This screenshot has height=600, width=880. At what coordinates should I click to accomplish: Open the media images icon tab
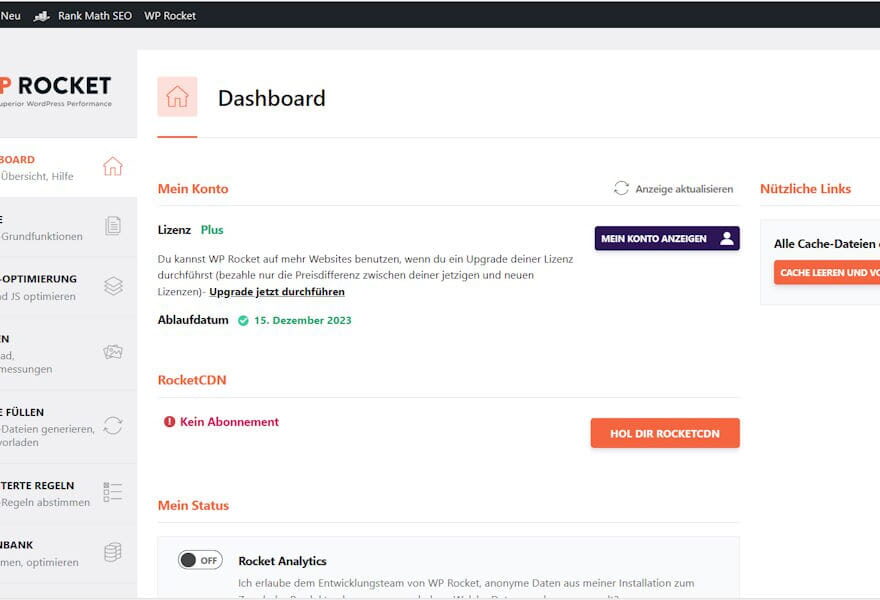tap(113, 352)
